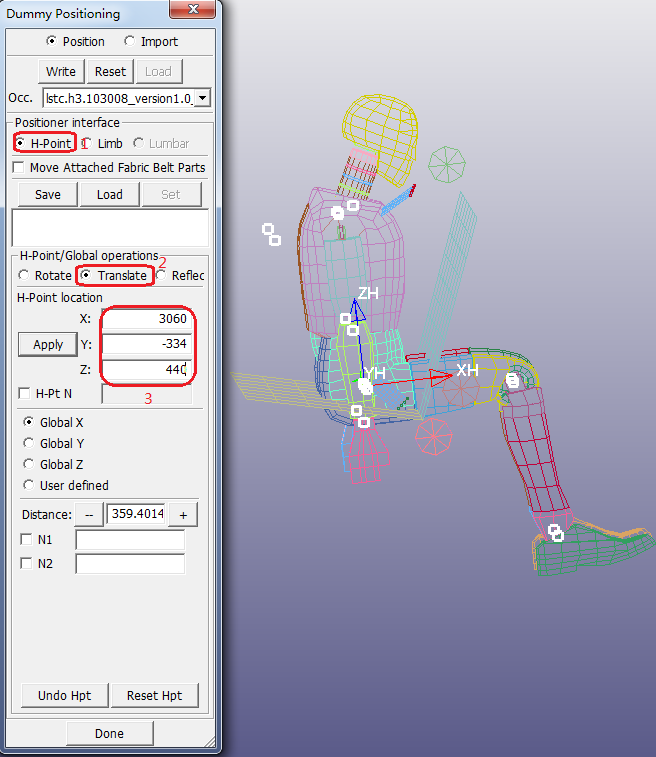This screenshot has width=656, height=757.
Task: Close the Dummy Positioning dialog
Action: pos(193,9)
